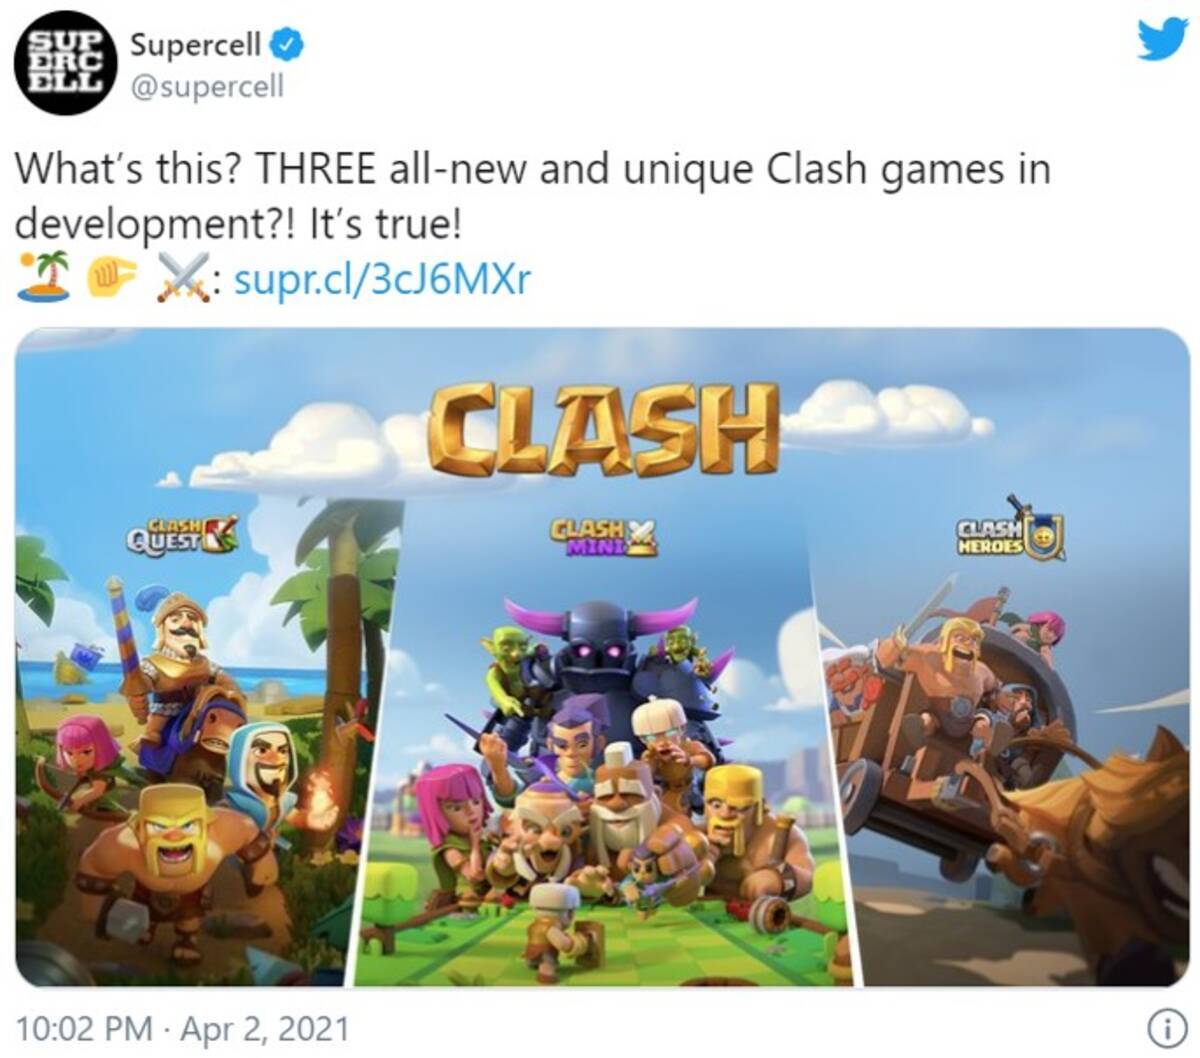The height and width of the screenshot is (1058, 1200).
Task: Open the @supercell handle
Action: (207, 87)
